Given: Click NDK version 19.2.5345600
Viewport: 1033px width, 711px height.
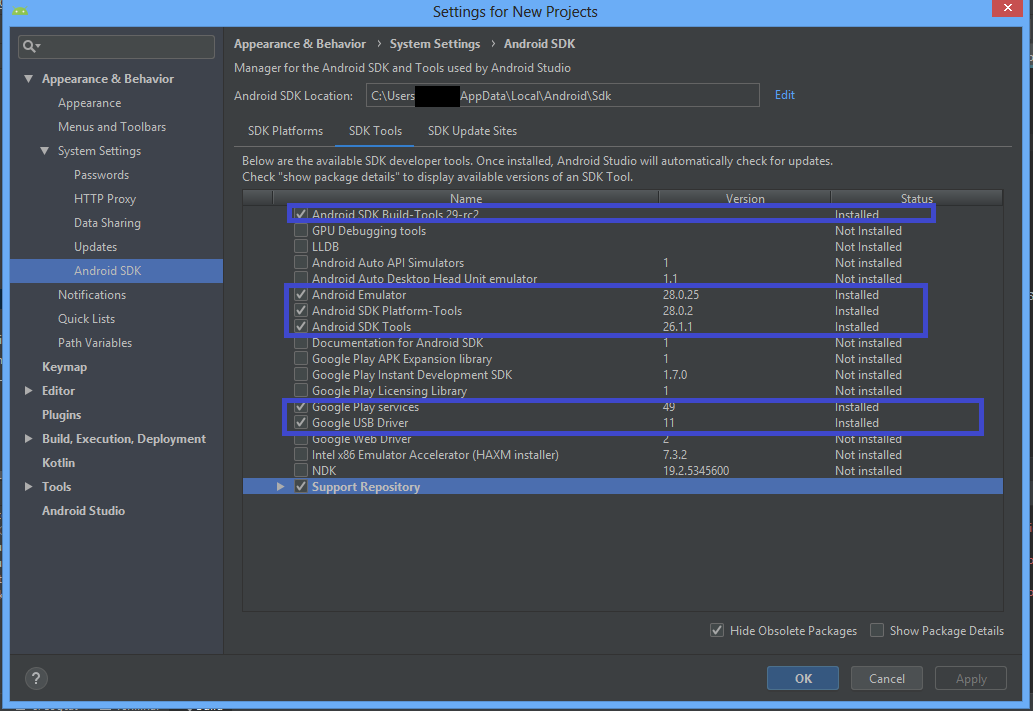Looking at the screenshot, I should (696, 470).
